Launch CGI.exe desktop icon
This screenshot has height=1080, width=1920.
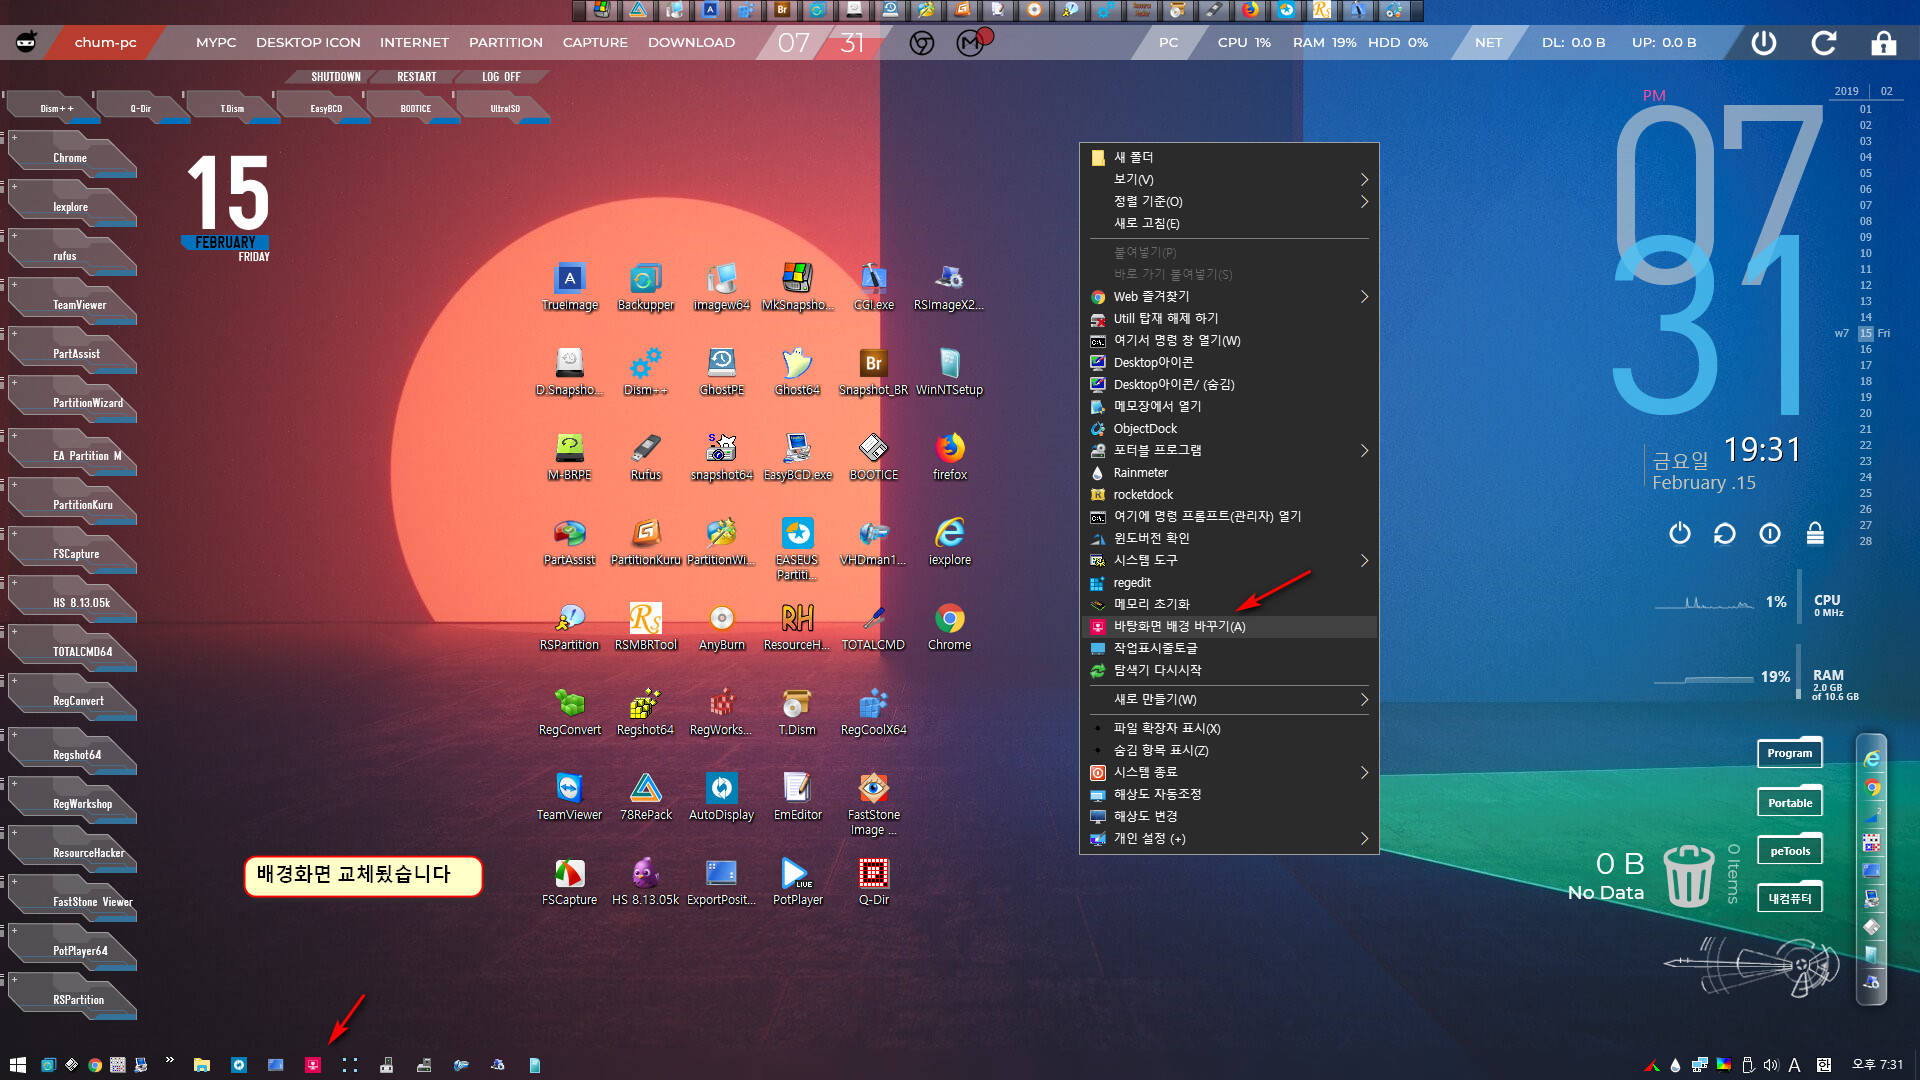pos(873,287)
